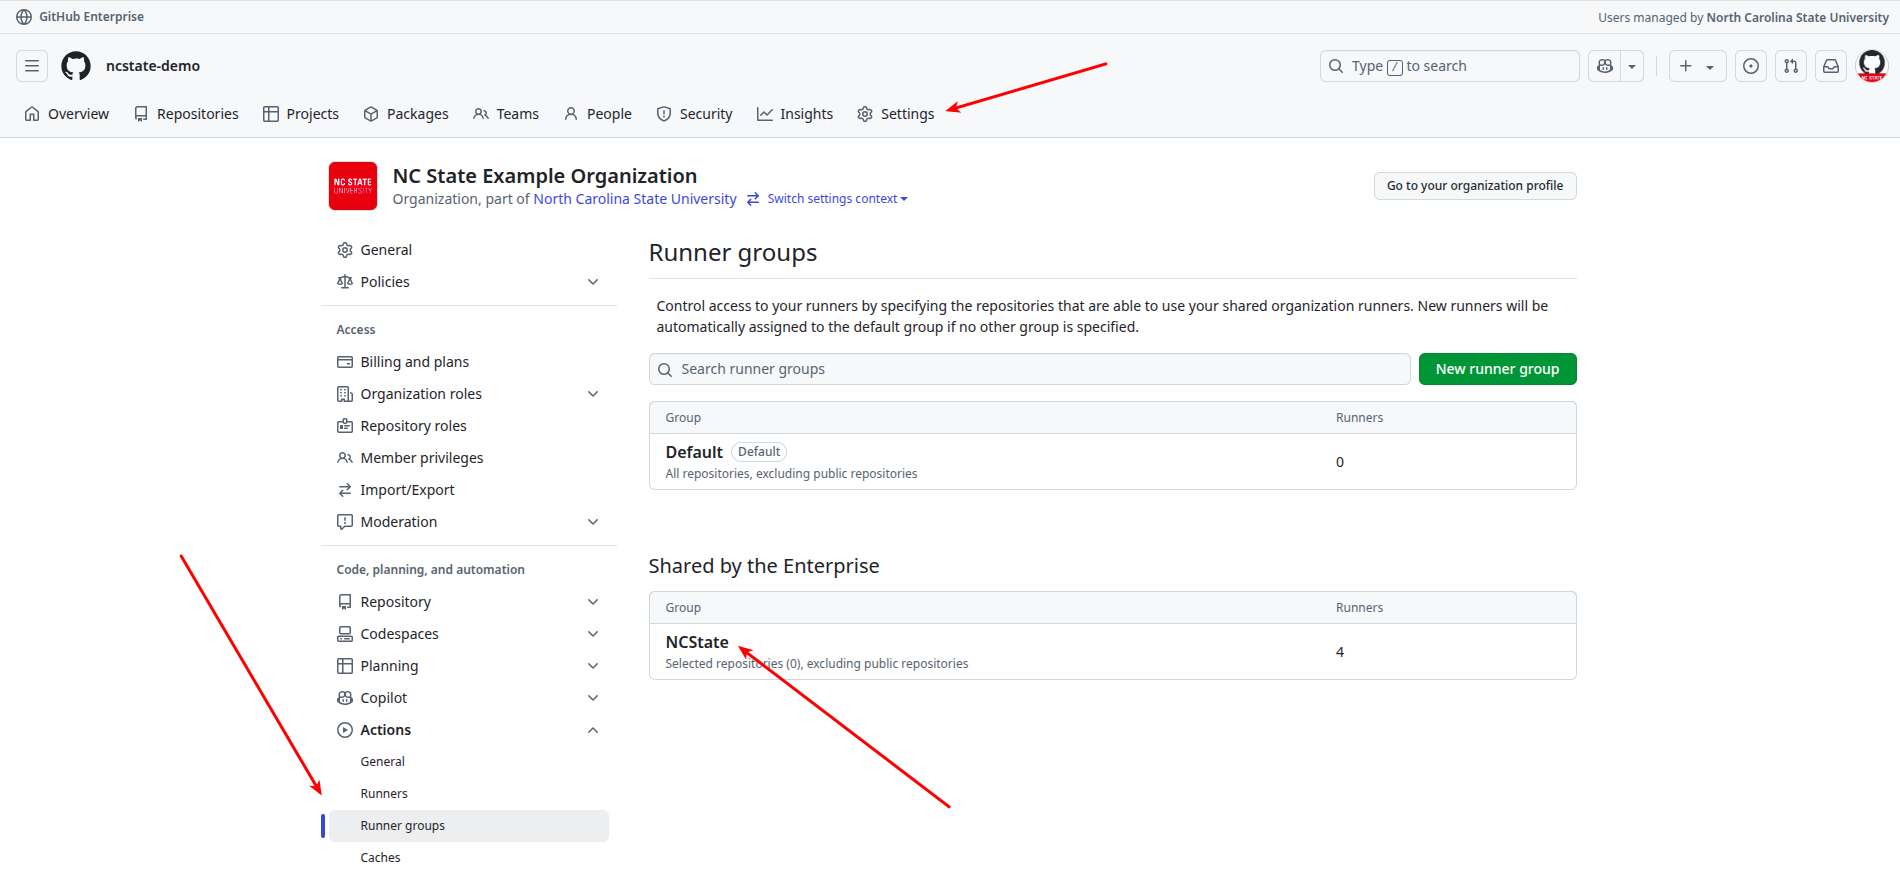Collapse the Actions sidebar section
Image resolution: width=1900 pixels, height=870 pixels.
click(x=592, y=730)
